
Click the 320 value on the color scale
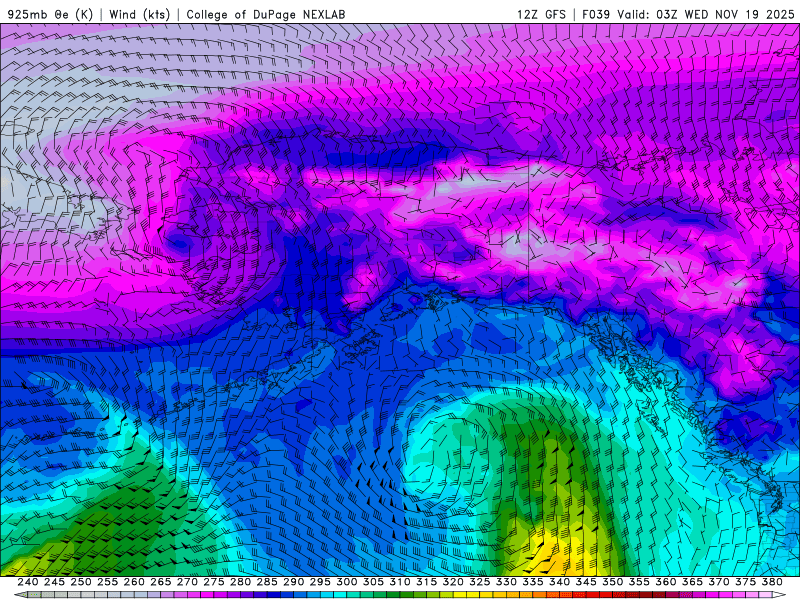[x=453, y=582]
